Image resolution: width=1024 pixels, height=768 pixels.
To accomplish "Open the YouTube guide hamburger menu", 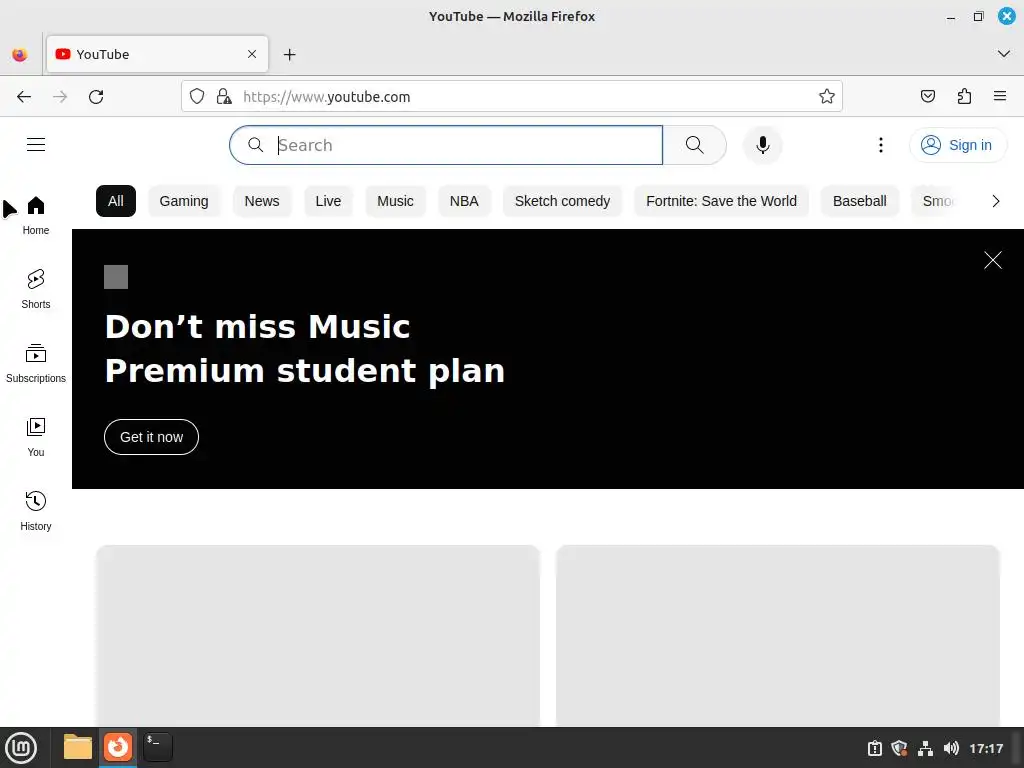I will tap(36, 144).
